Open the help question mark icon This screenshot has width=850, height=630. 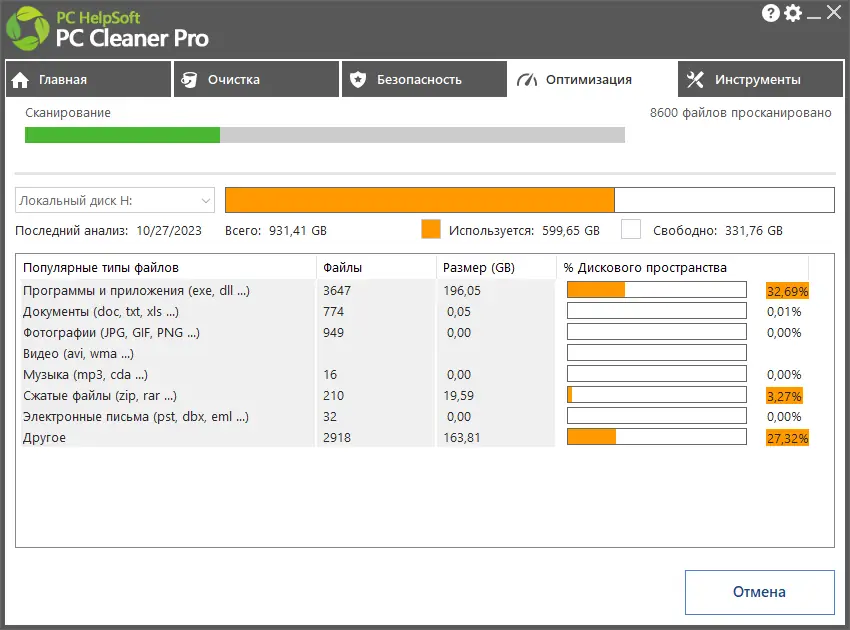click(770, 12)
